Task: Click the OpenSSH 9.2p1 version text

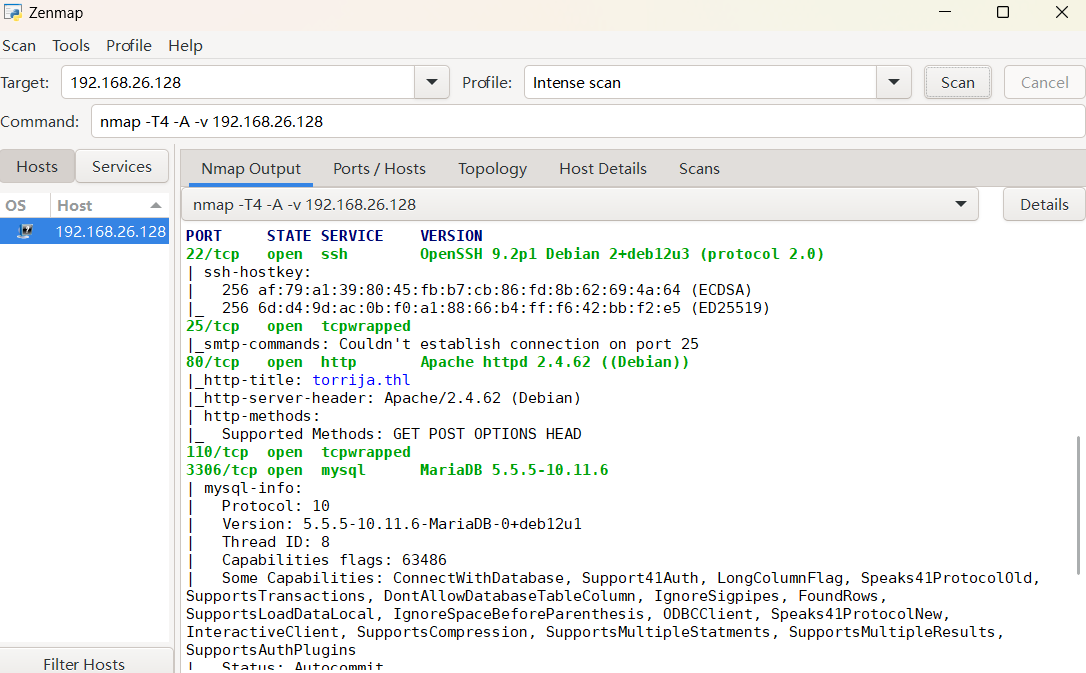Action: (x=622, y=254)
